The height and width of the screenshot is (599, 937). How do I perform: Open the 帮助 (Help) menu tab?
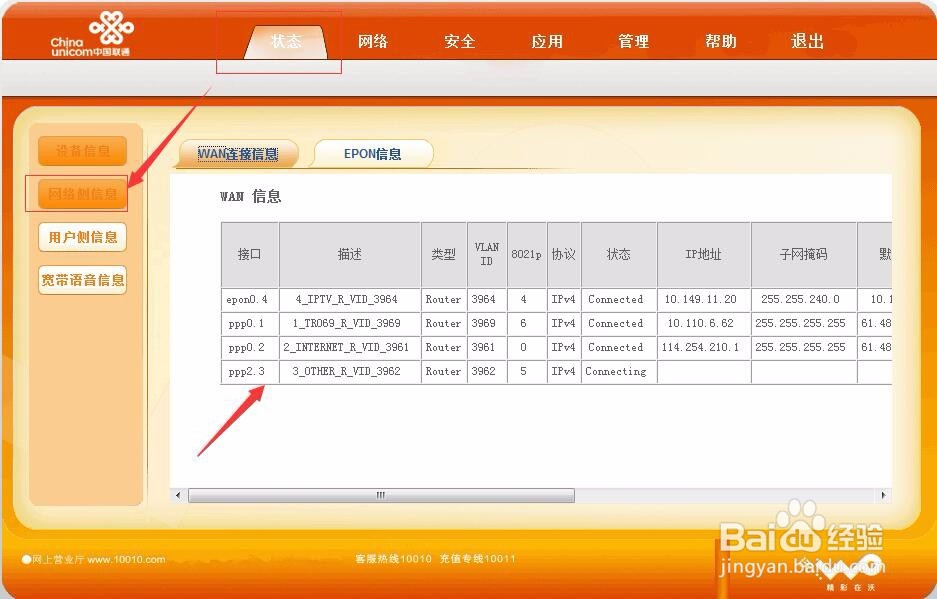click(720, 41)
